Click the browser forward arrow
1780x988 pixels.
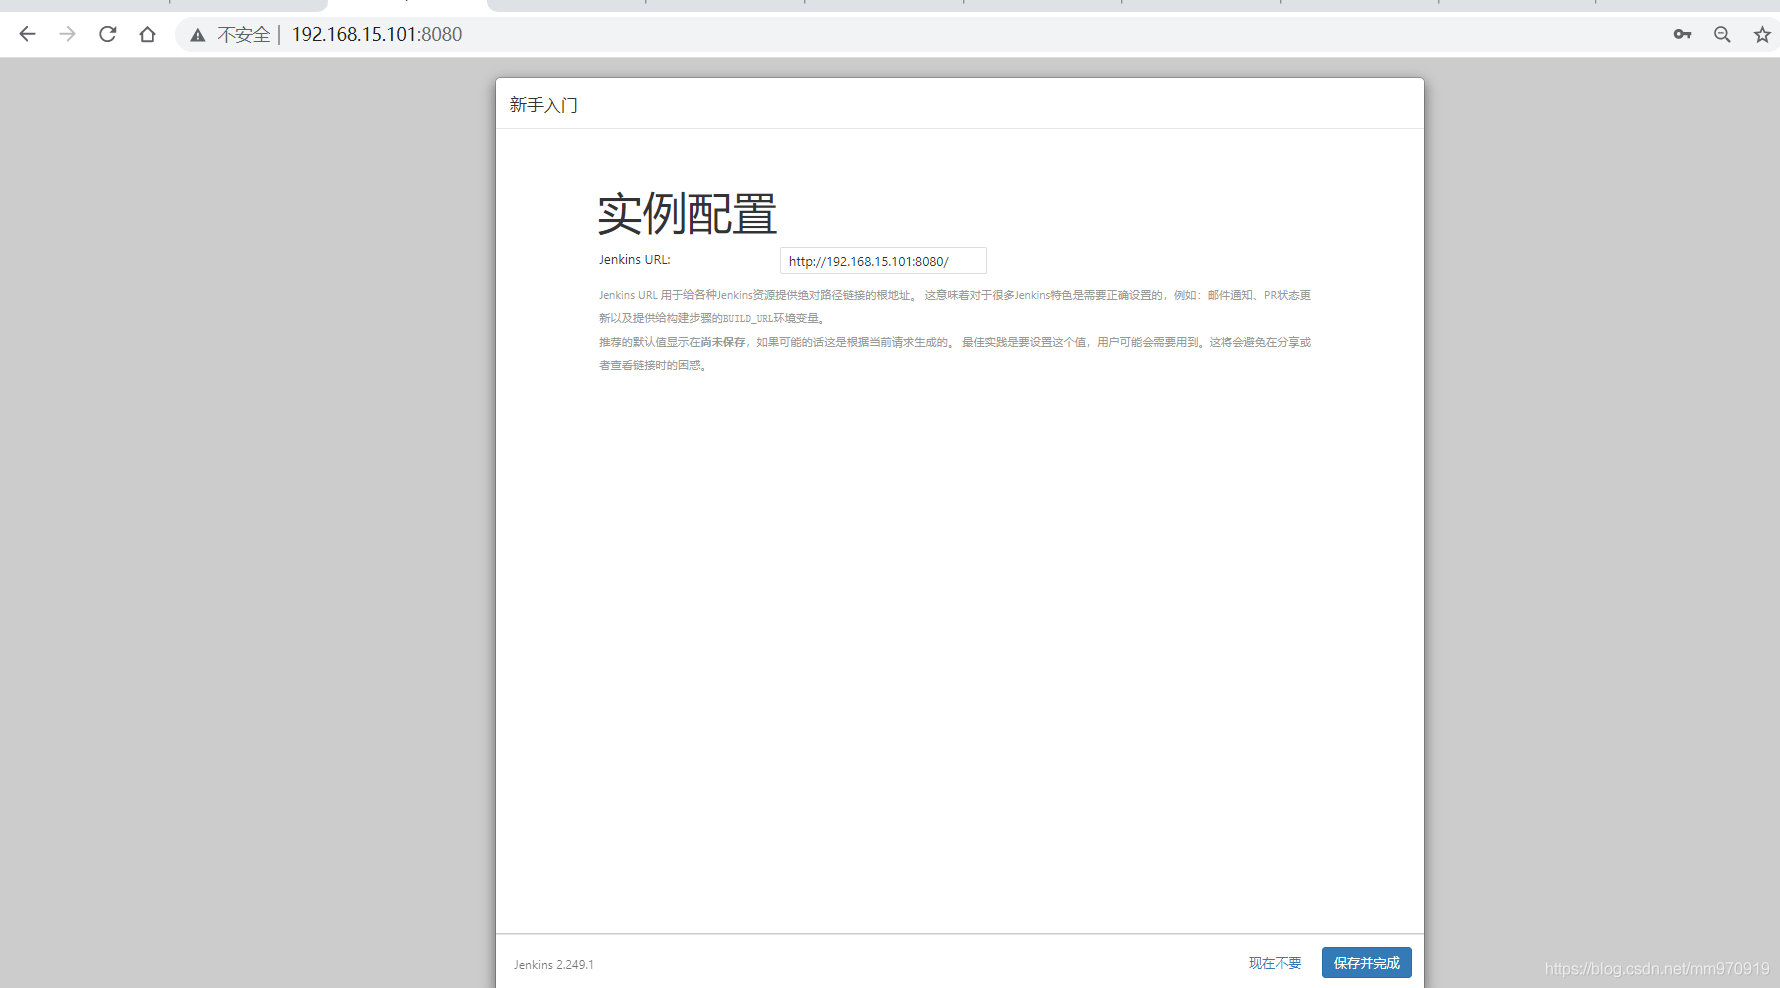[67, 34]
